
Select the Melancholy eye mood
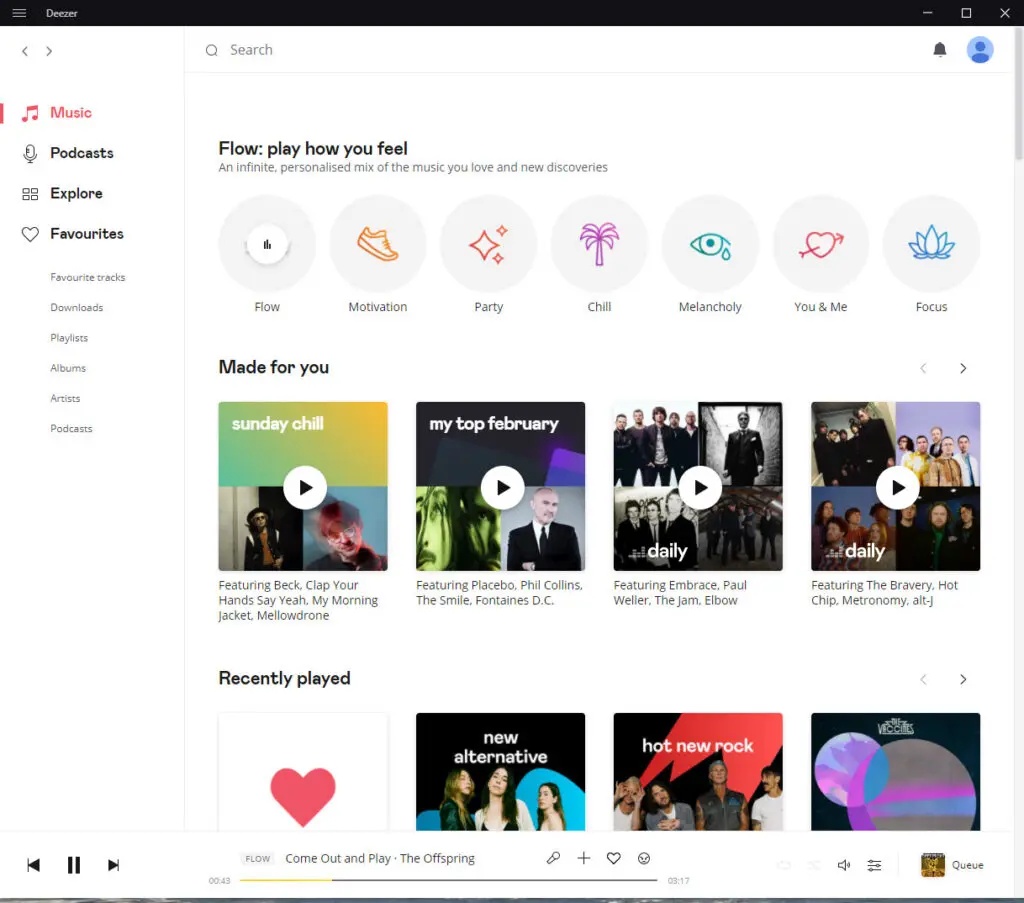tap(710, 244)
